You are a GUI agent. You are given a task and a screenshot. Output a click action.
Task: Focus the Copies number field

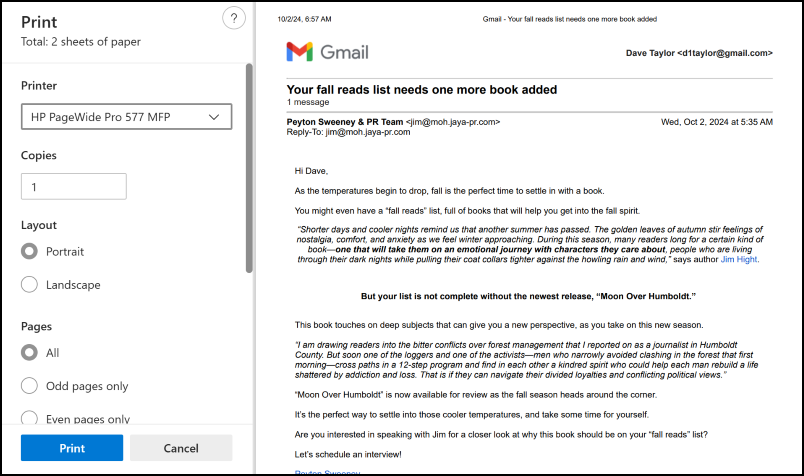click(x=74, y=187)
